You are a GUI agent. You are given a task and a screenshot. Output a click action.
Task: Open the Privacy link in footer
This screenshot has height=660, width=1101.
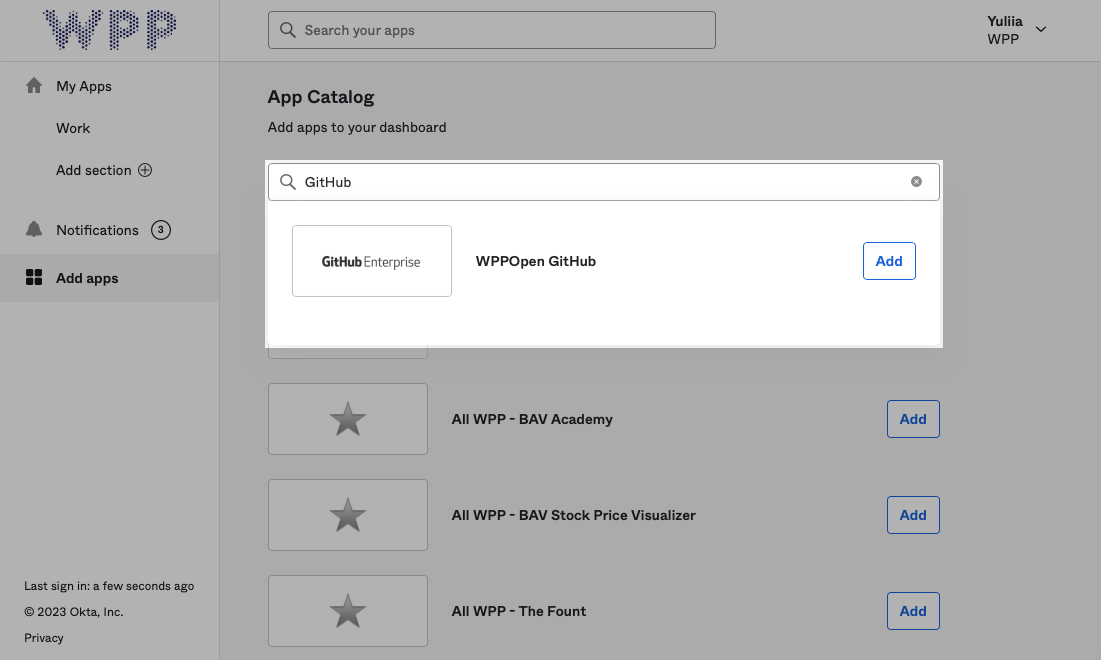click(44, 638)
